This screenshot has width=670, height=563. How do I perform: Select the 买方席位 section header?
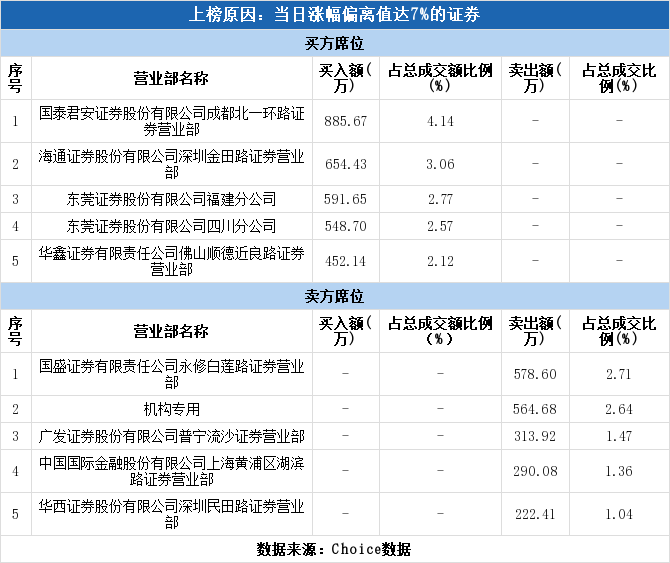(335, 43)
